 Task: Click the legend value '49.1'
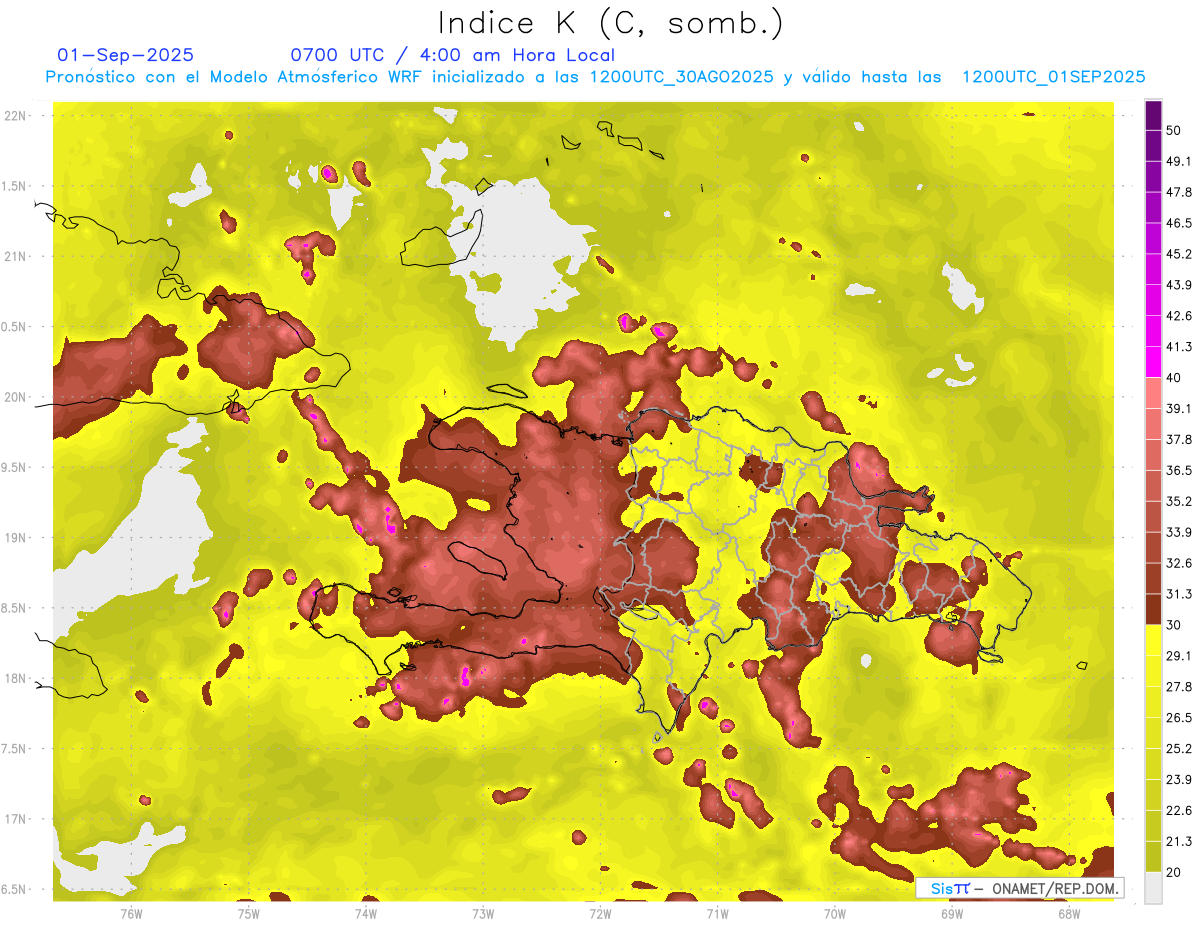click(x=1179, y=161)
